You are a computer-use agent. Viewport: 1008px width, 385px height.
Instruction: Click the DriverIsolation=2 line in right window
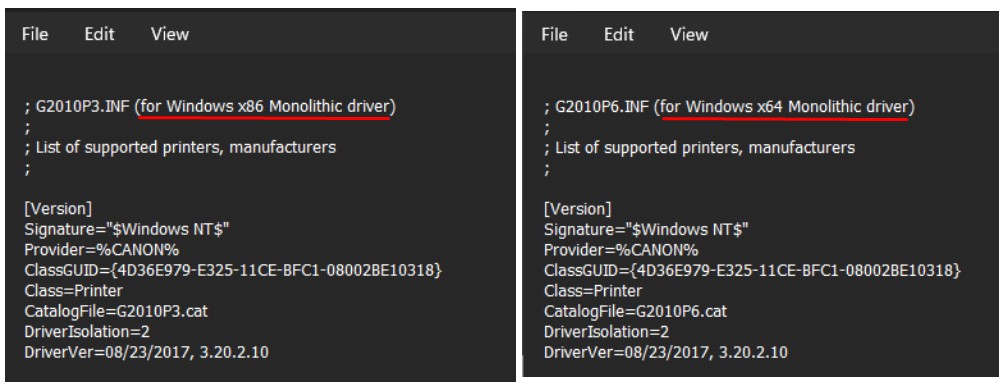tap(606, 332)
